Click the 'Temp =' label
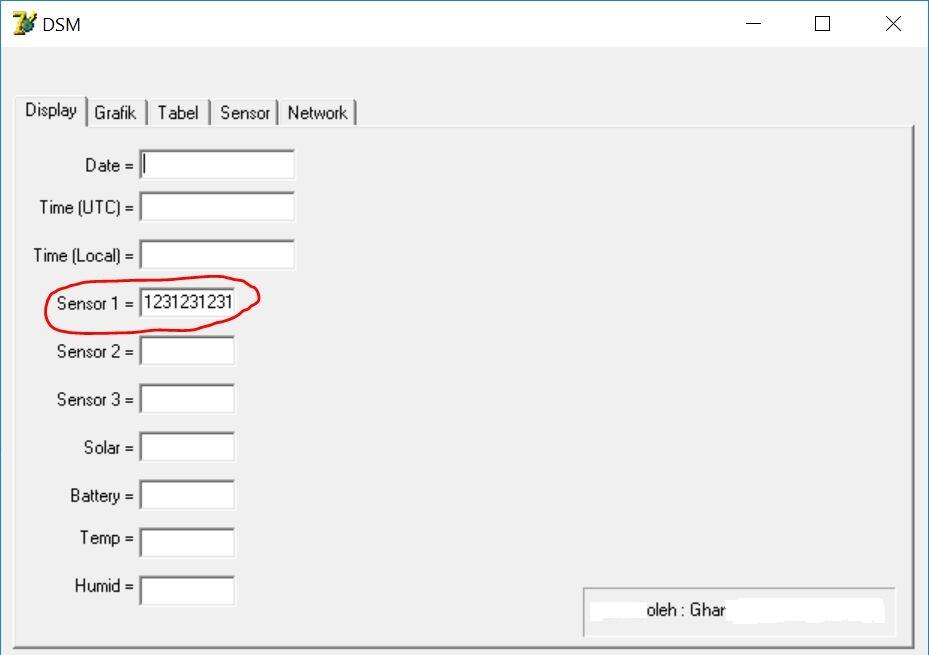The width and height of the screenshot is (929, 655). 107,538
